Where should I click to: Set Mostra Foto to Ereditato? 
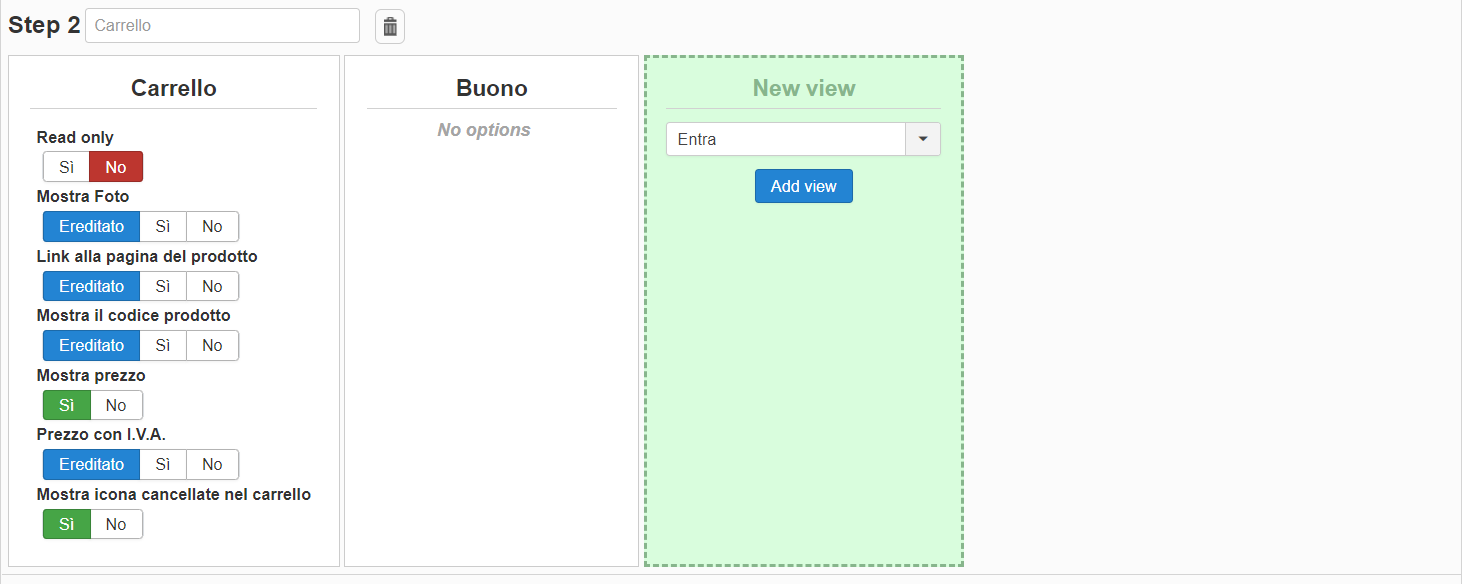pos(91,227)
